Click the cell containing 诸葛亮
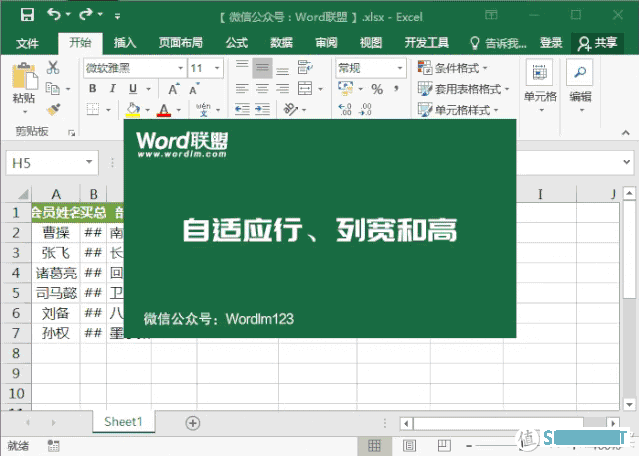The image size is (639, 456). [56, 273]
